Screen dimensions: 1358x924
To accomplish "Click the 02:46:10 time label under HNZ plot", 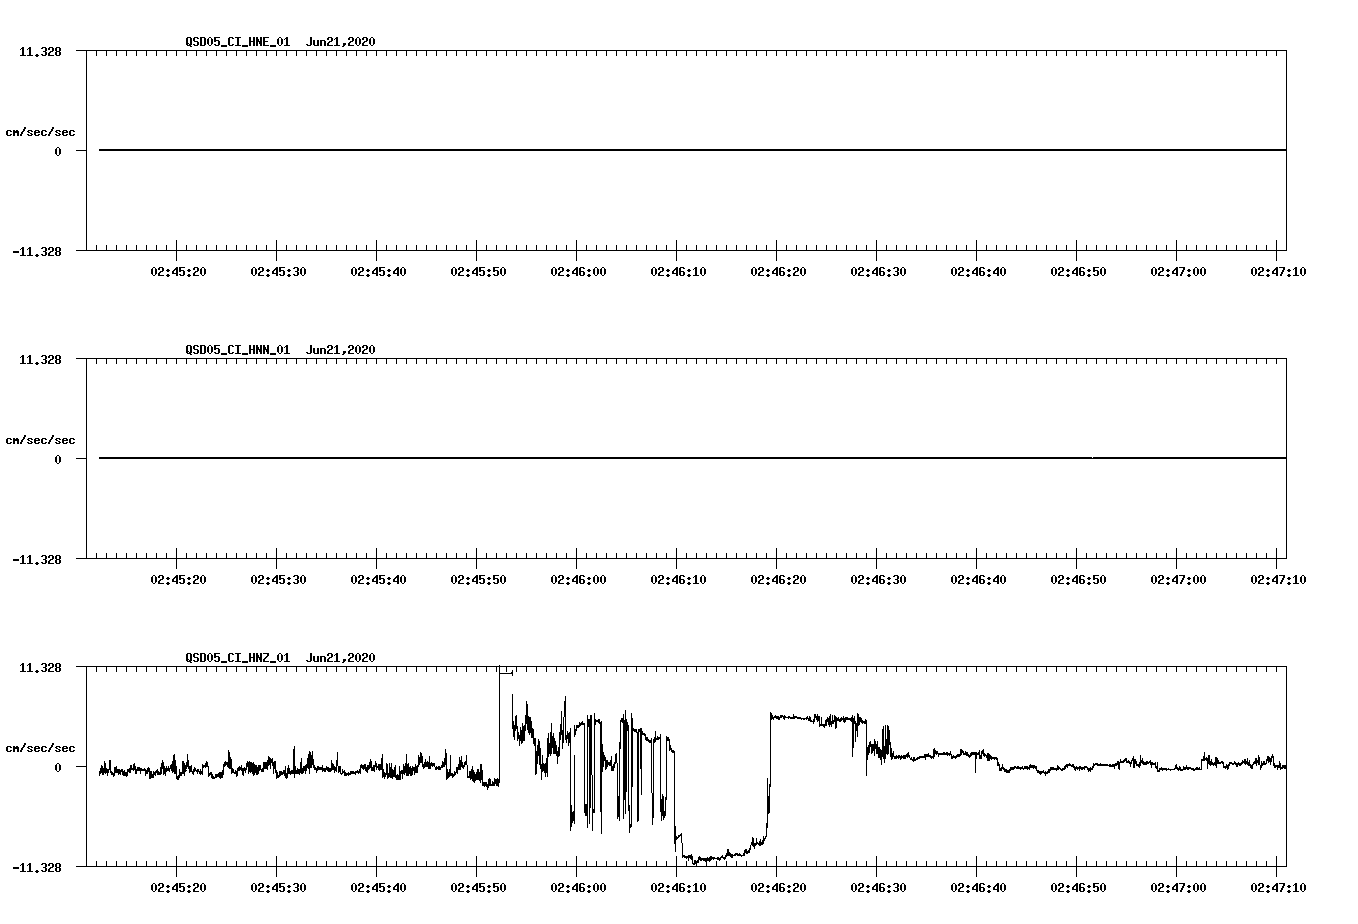I will [678, 888].
